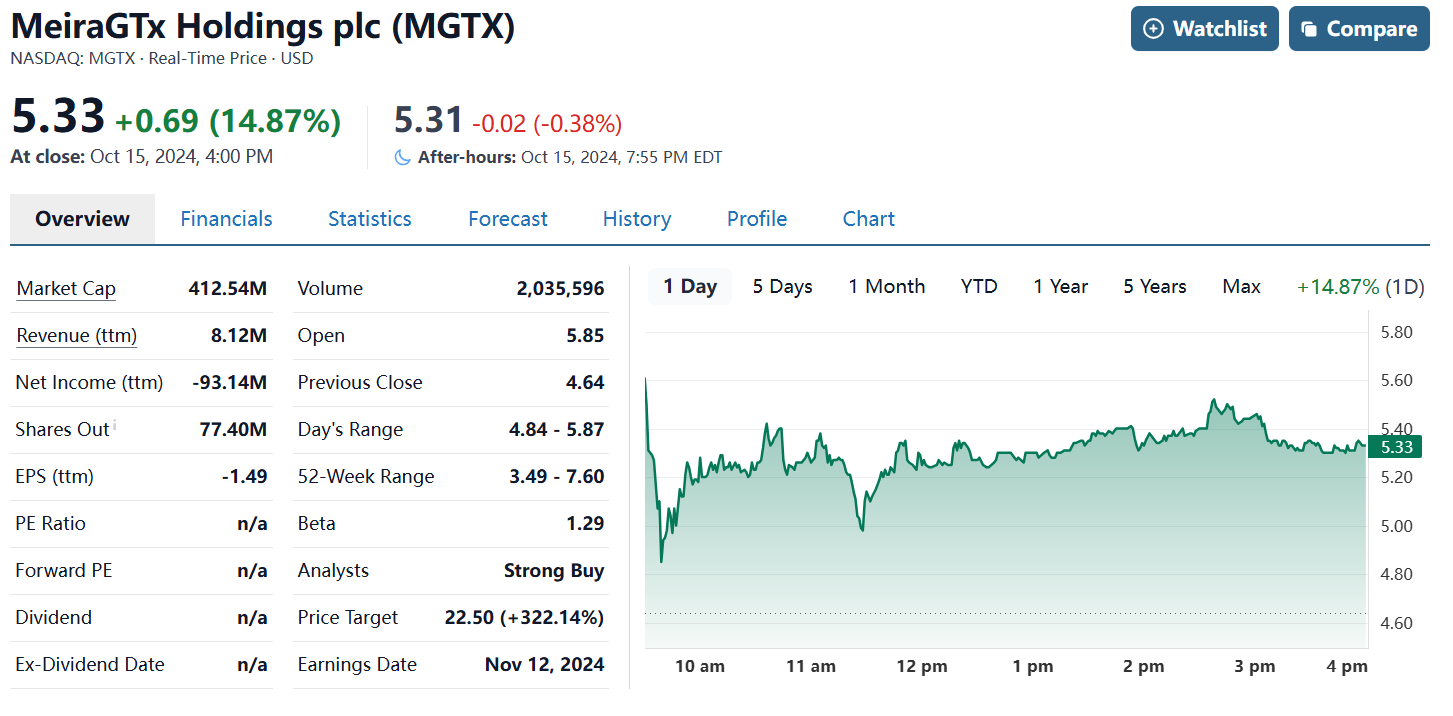View the Profile tab
This screenshot has height=716, width=1453.
[756, 219]
